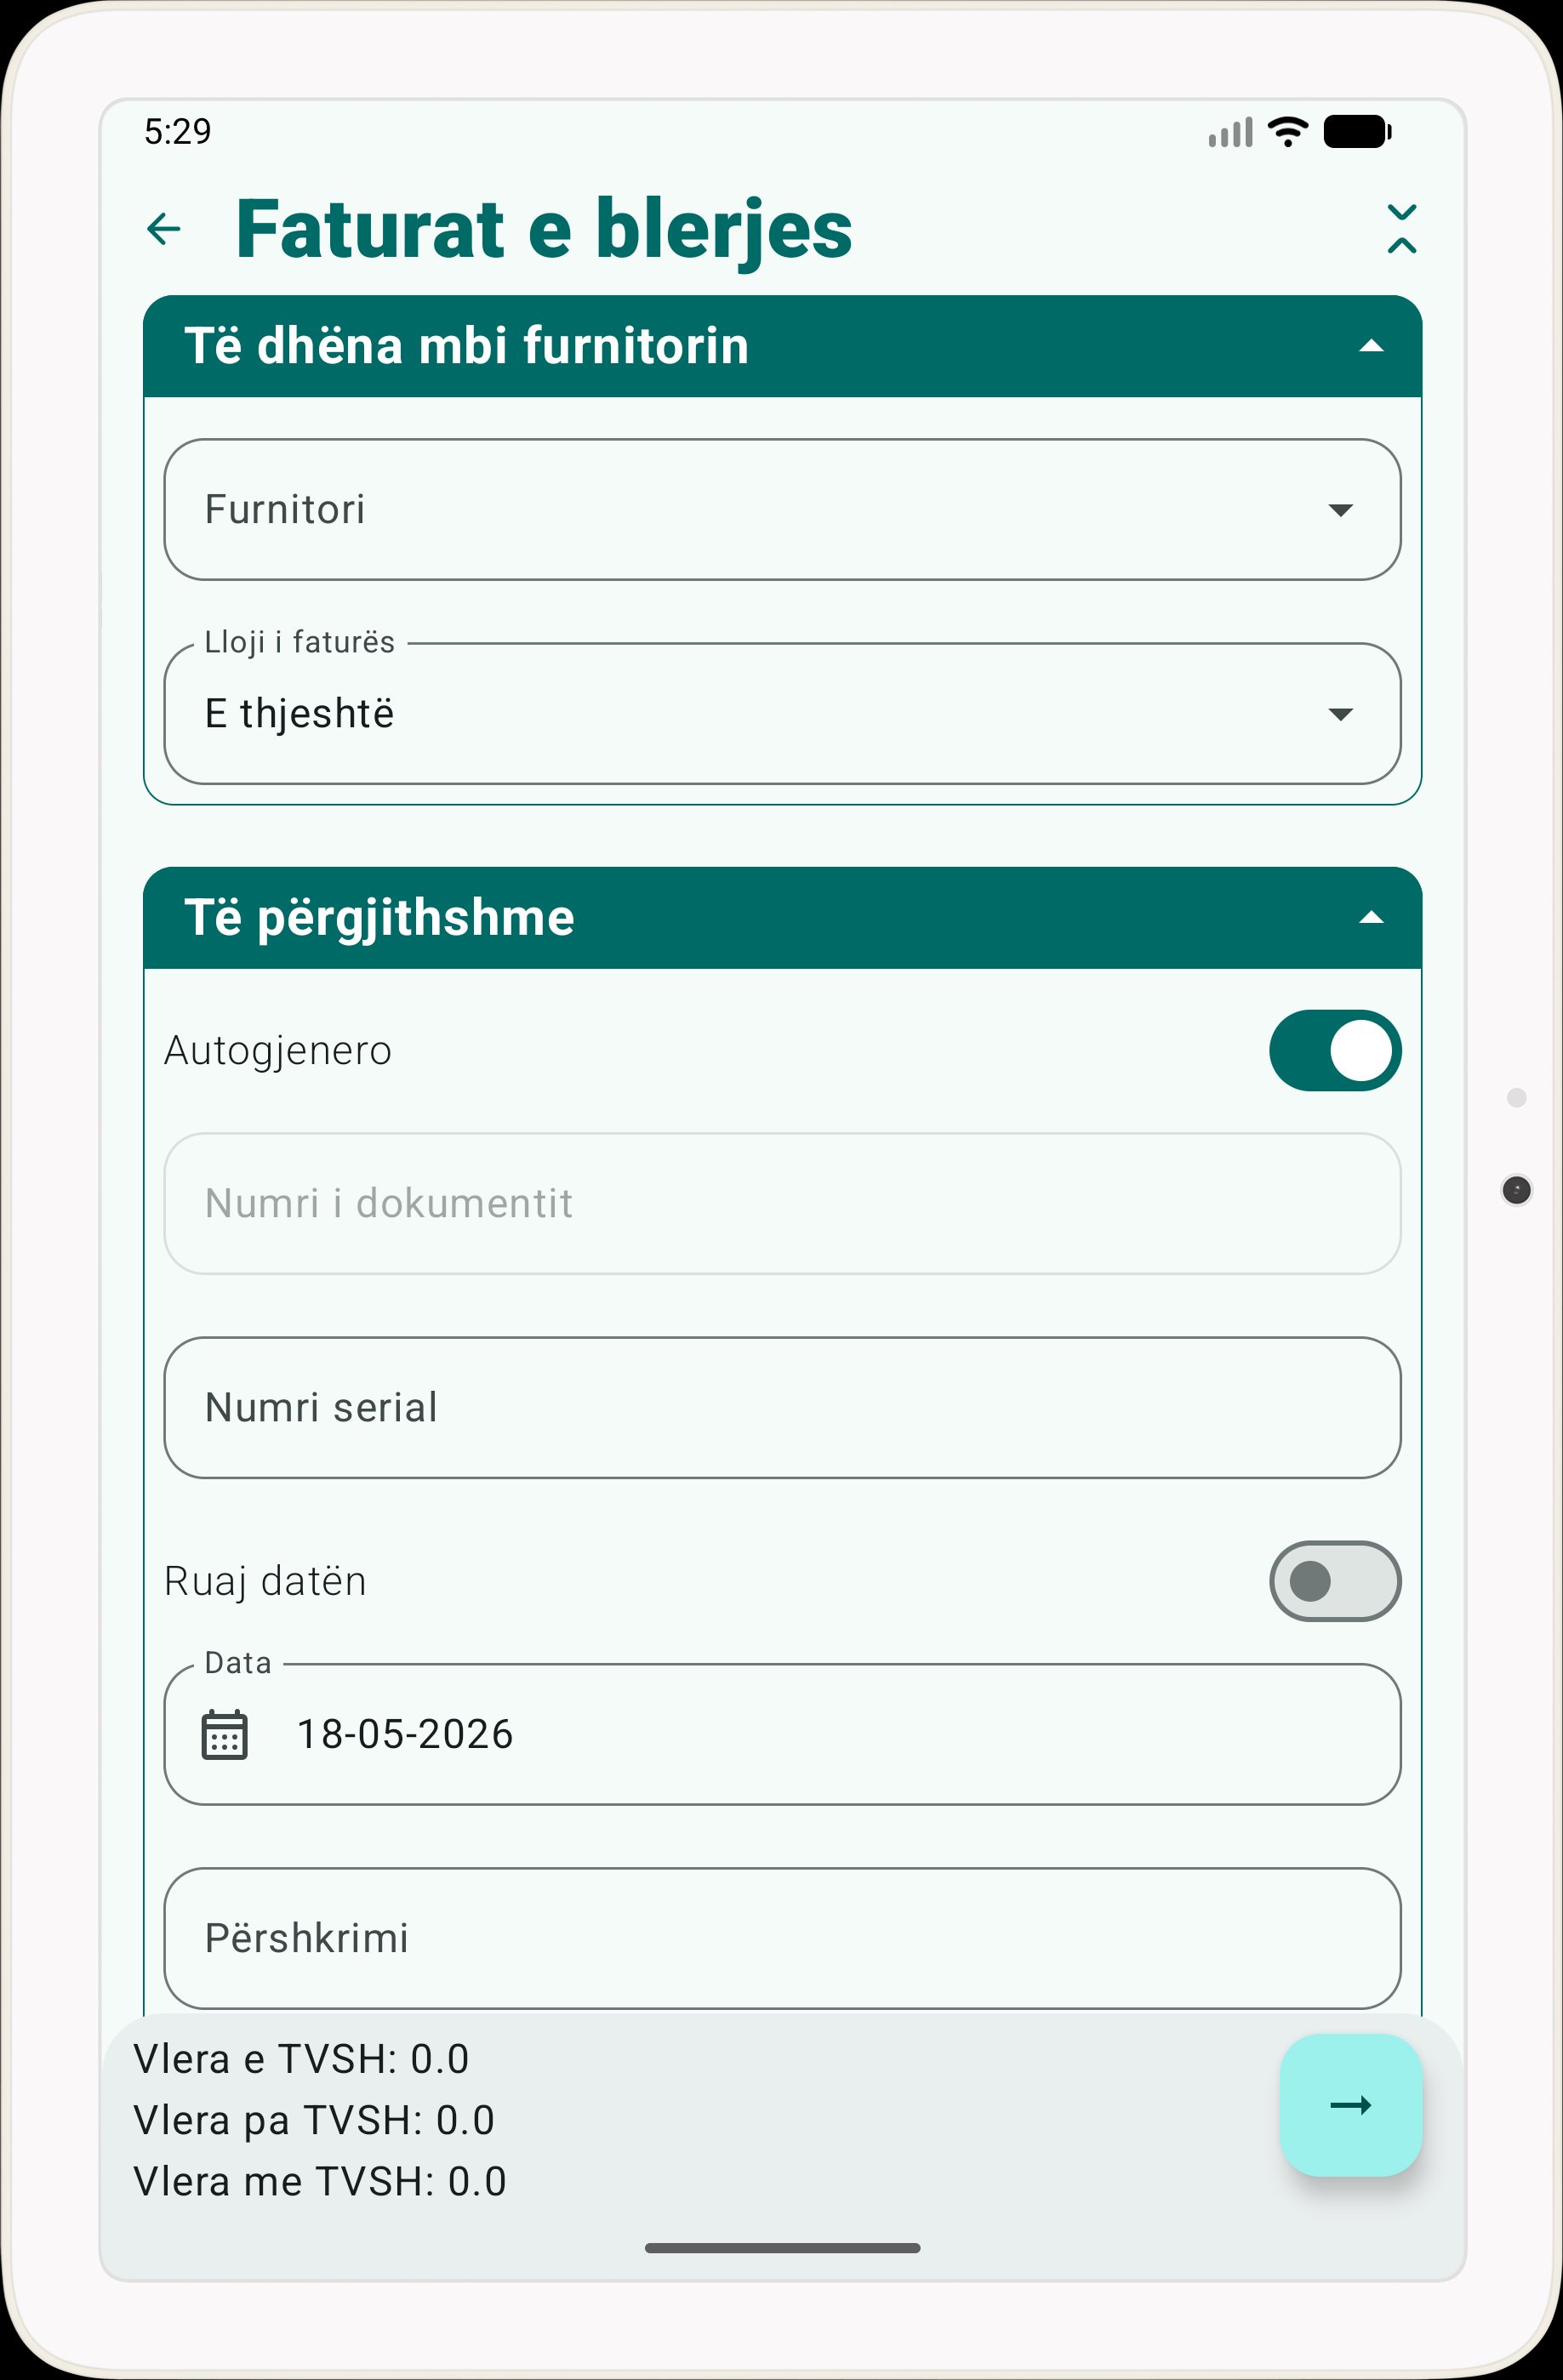Disable the Autogjenero switch
Viewport: 1563px width, 2380px height.
[1335, 1051]
